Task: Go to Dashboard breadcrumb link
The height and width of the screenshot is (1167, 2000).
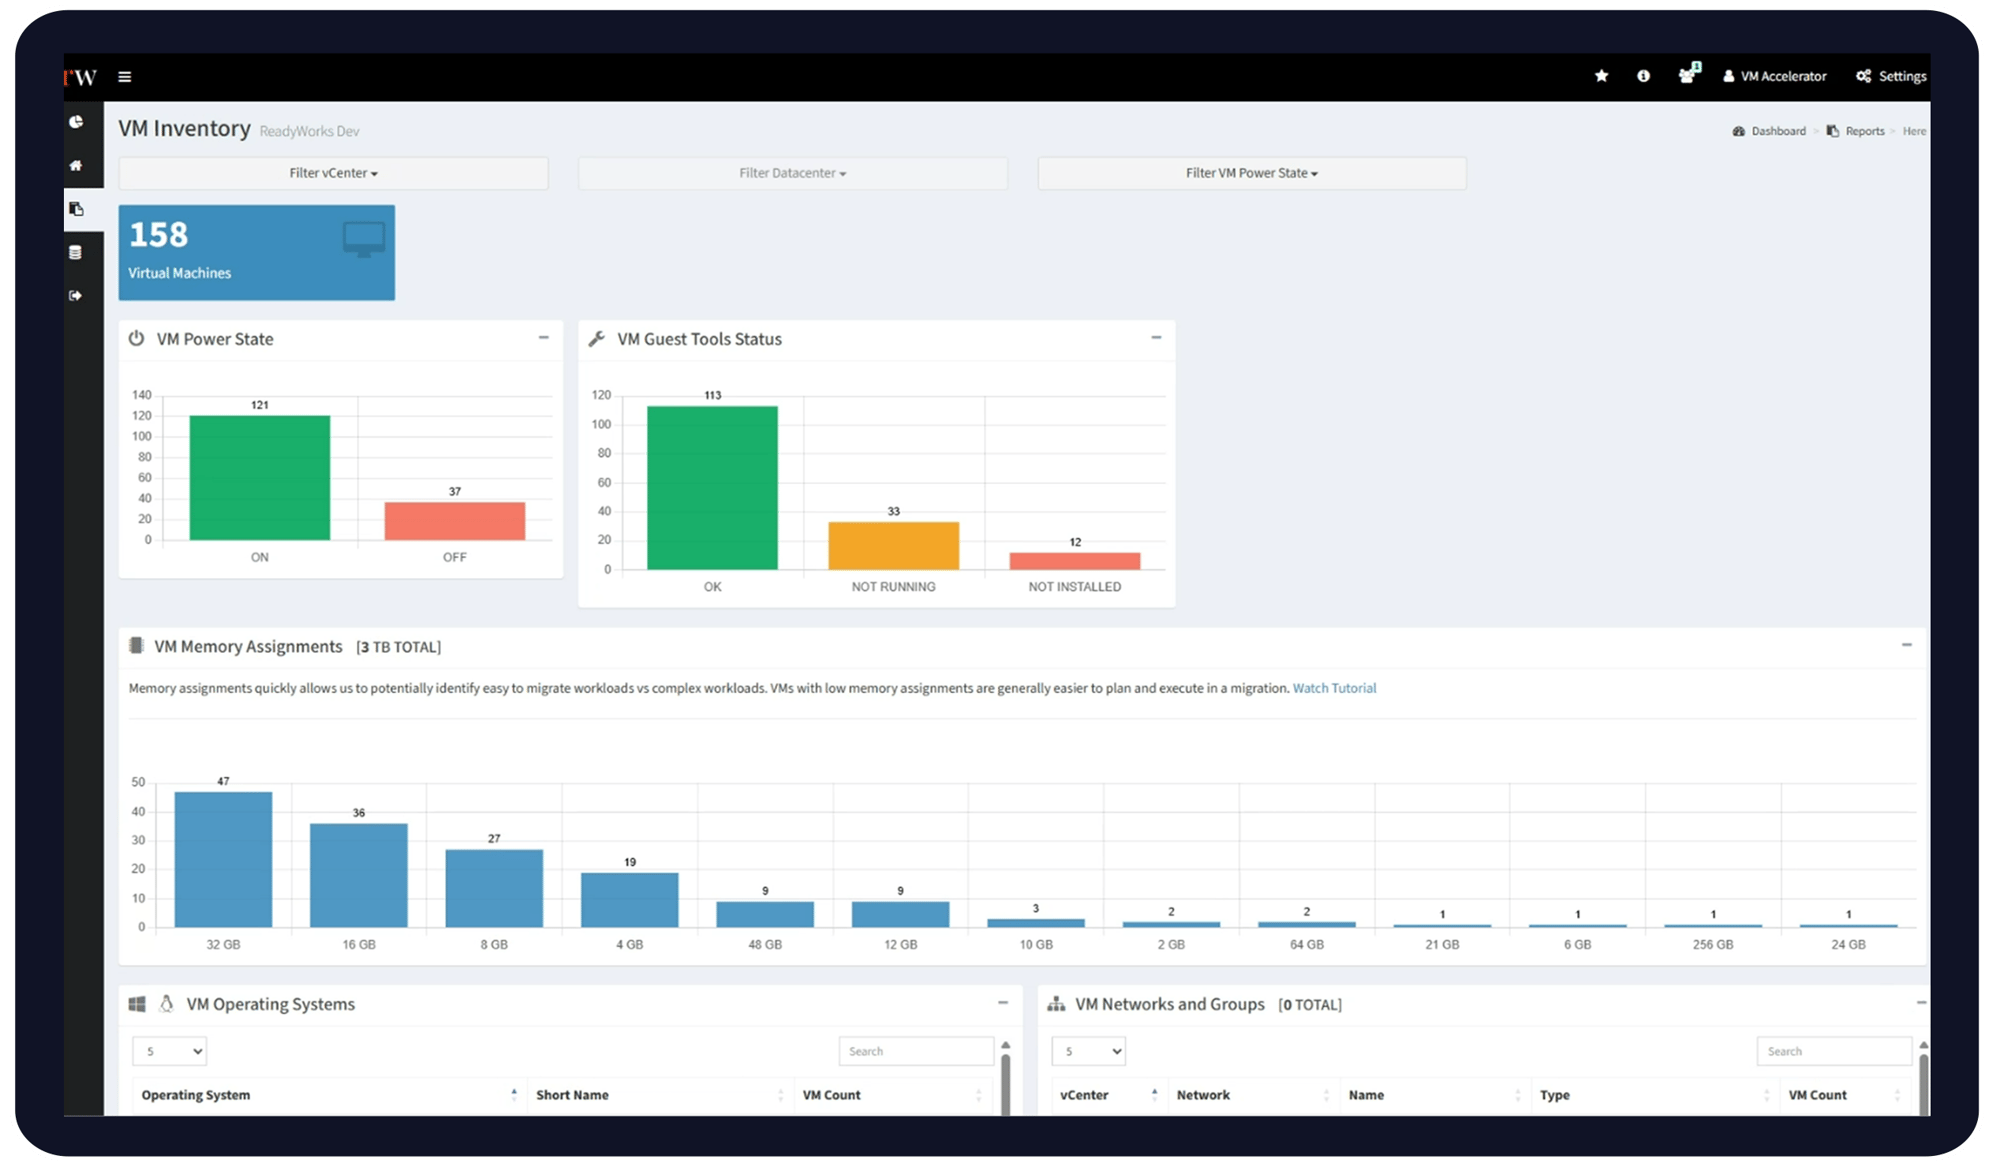Action: click(1777, 131)
